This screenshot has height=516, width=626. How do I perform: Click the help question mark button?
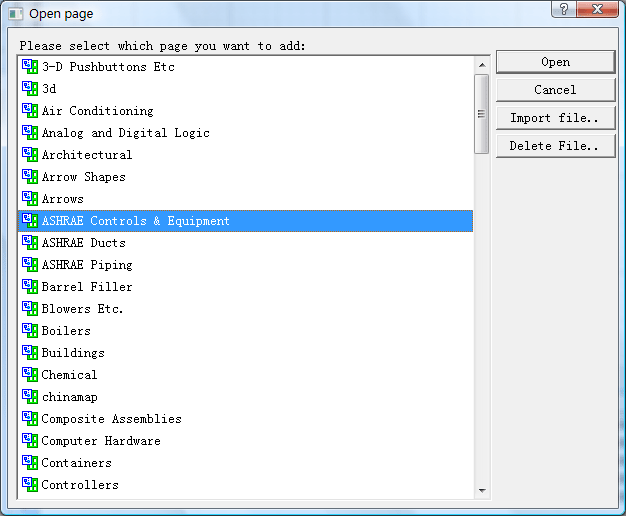coord(563,9)
